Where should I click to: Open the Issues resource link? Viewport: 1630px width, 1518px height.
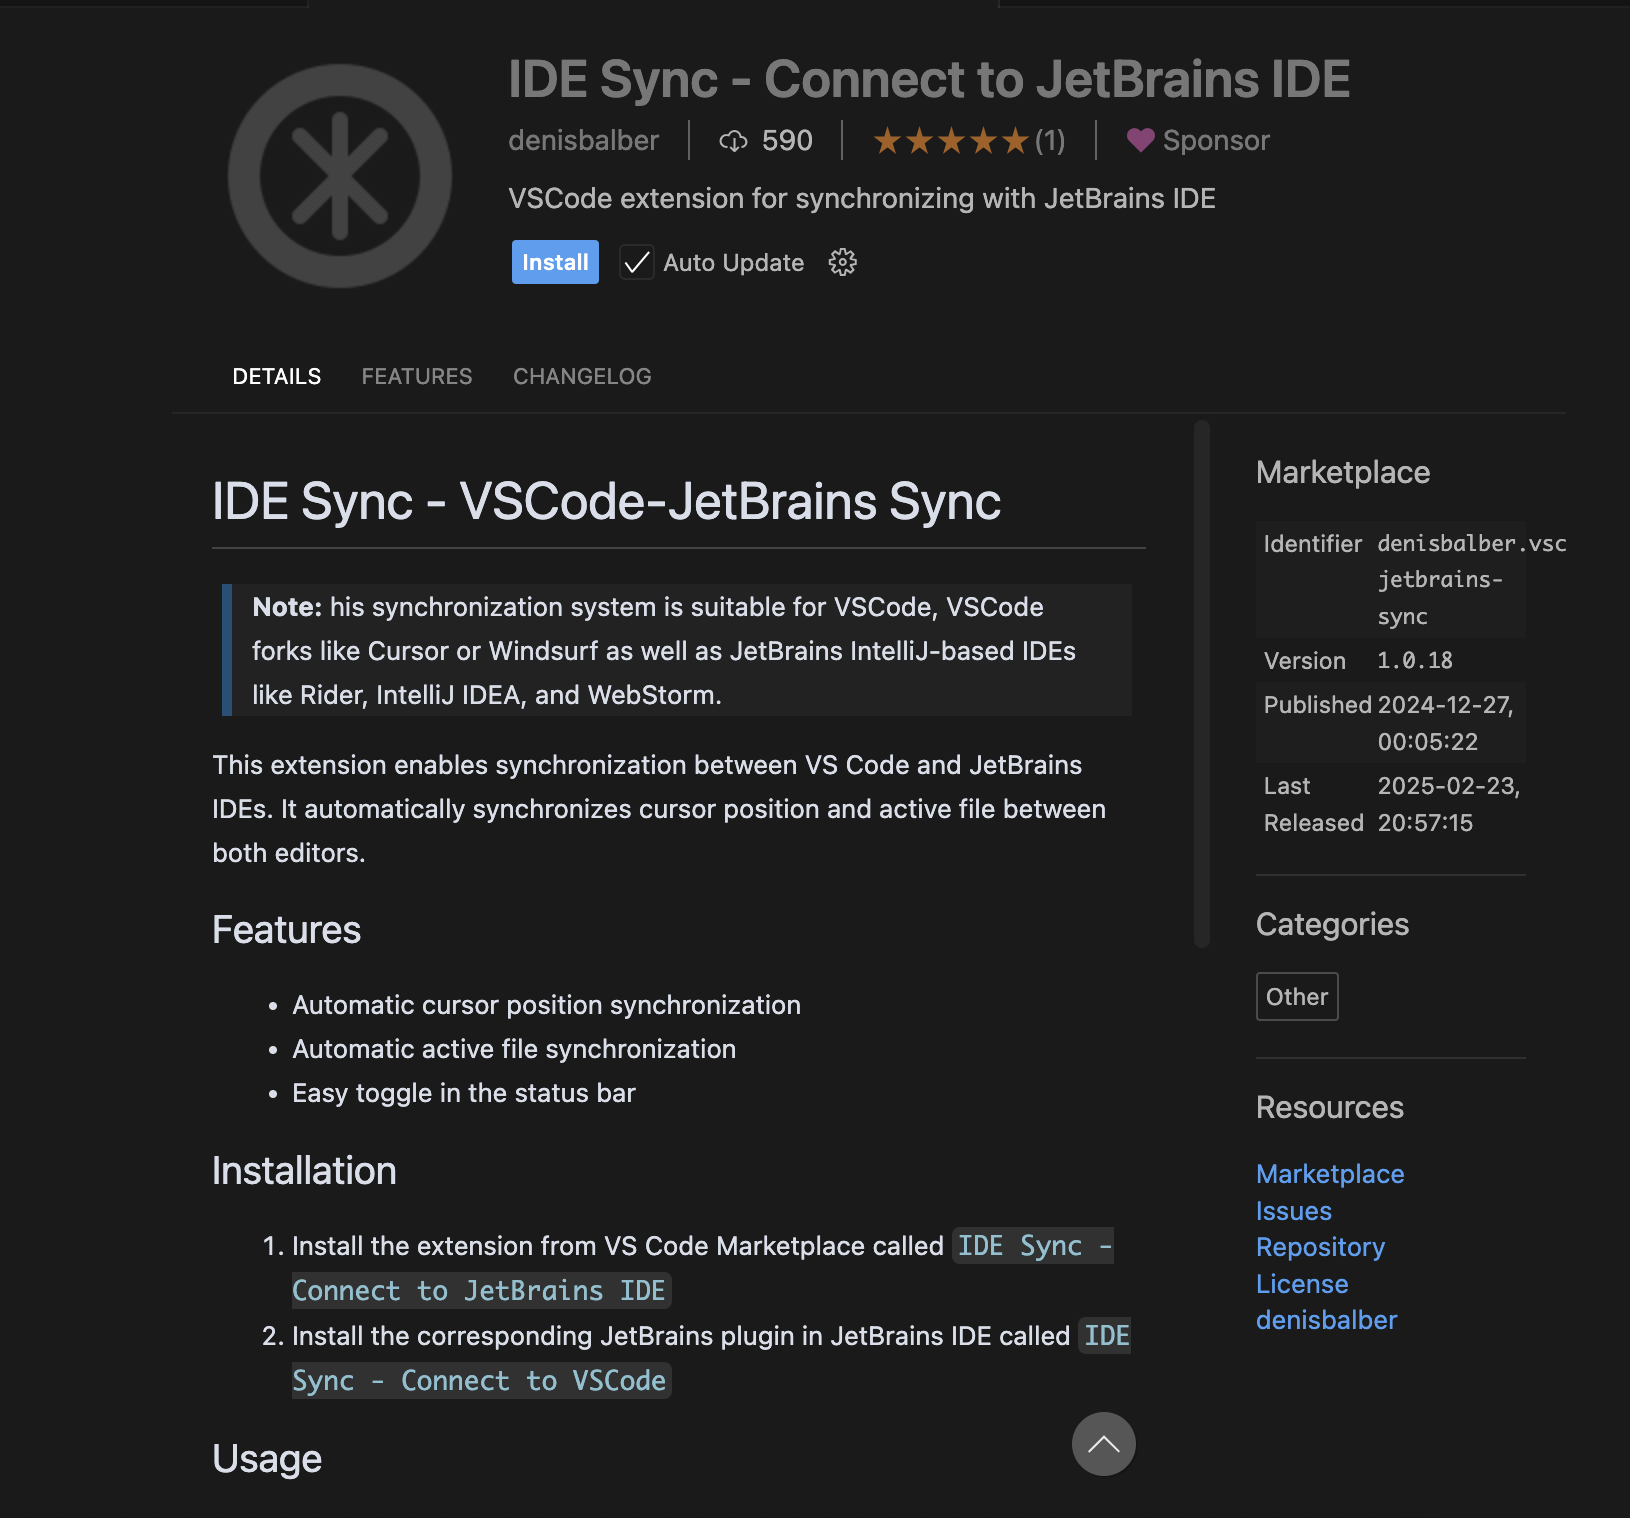pos(1294,1211)
